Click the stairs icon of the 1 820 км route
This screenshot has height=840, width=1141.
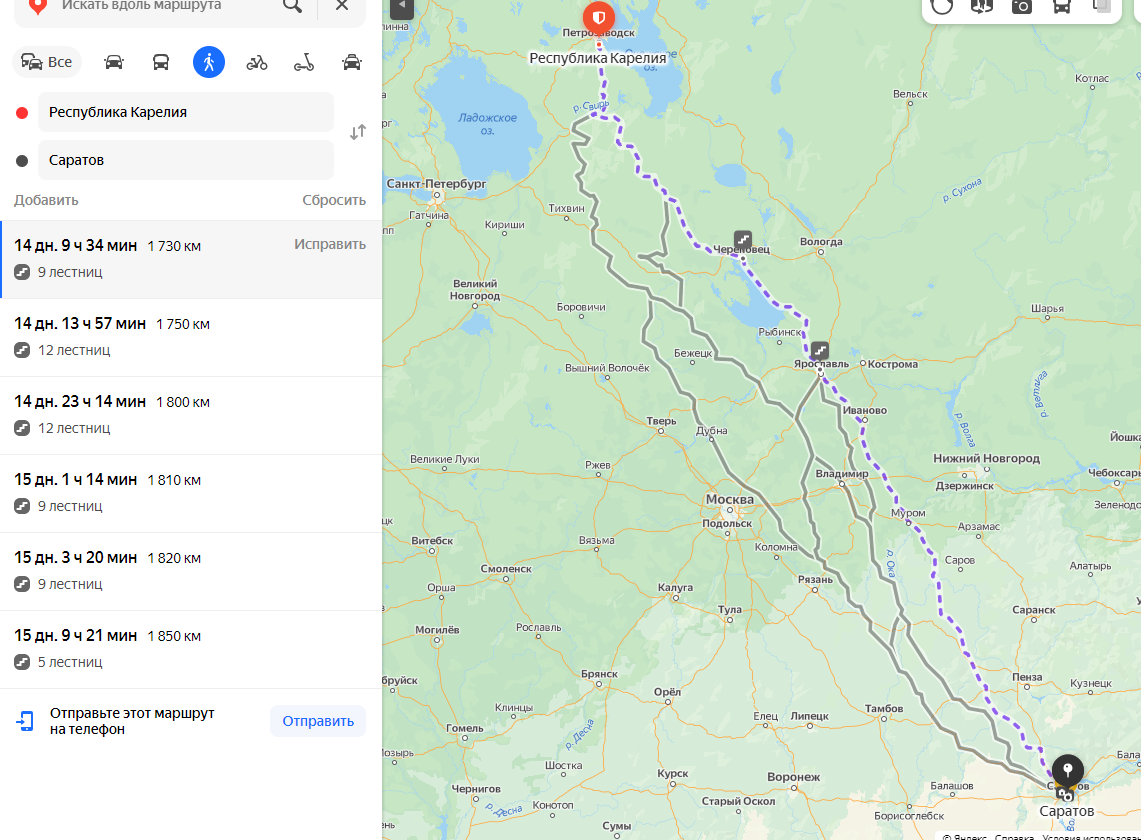(x=22, y=584)
